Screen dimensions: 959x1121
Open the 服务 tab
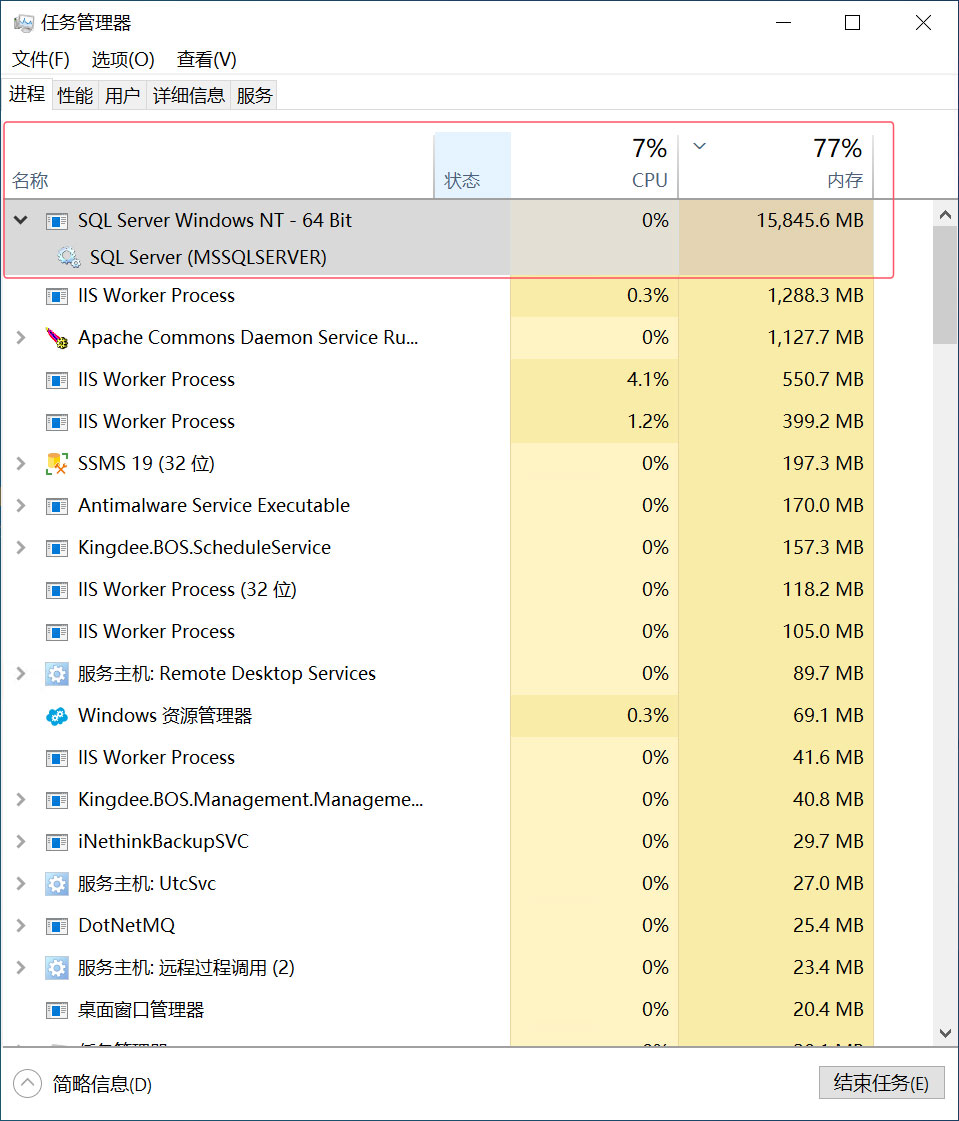tap(255, 95)
